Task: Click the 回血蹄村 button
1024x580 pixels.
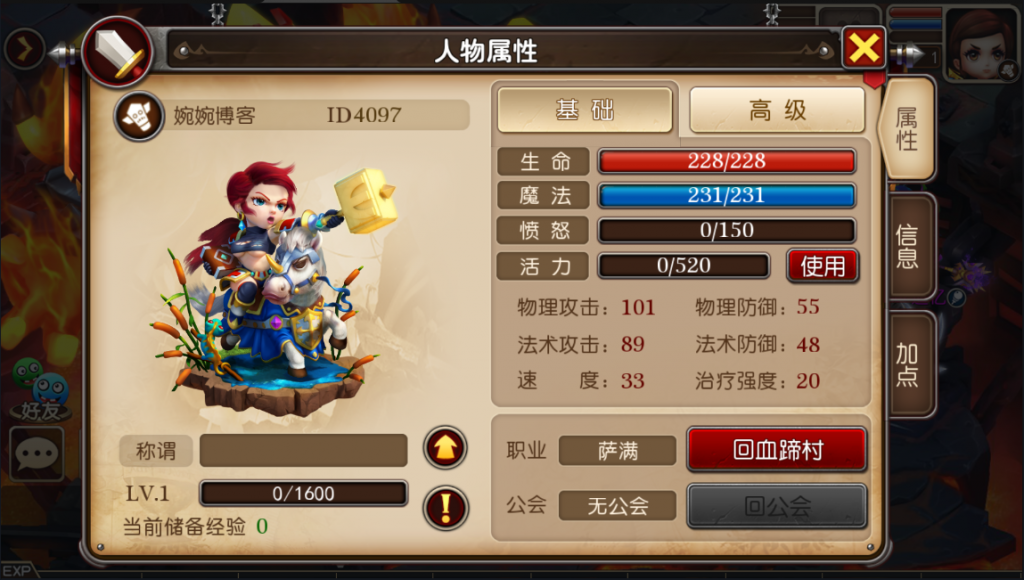Action: [777, 449]
